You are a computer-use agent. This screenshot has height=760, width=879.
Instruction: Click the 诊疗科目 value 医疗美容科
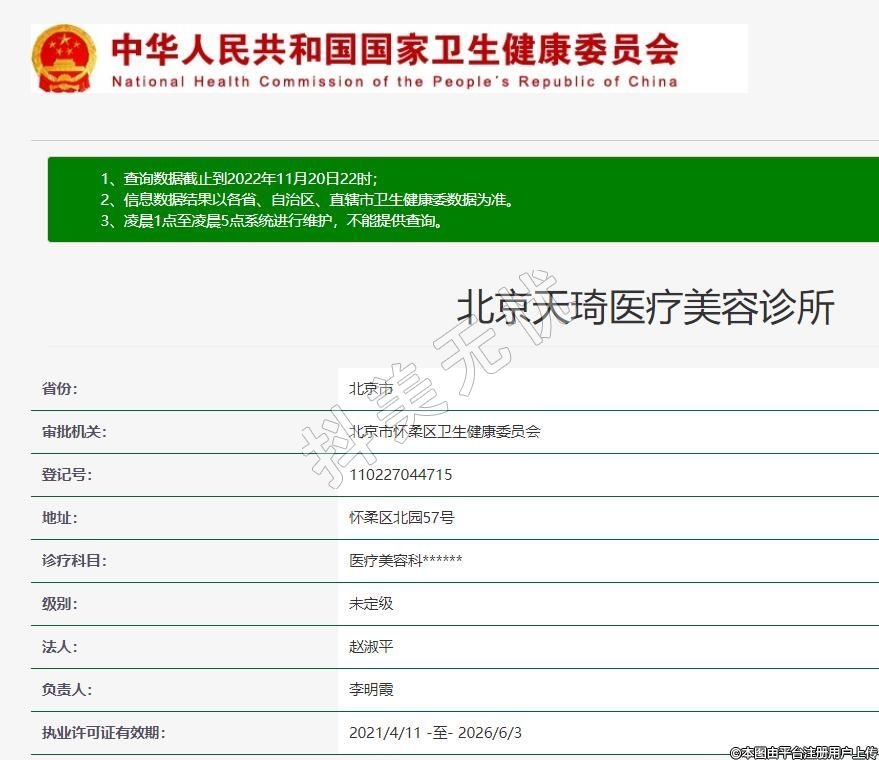(x=405, y=561)
